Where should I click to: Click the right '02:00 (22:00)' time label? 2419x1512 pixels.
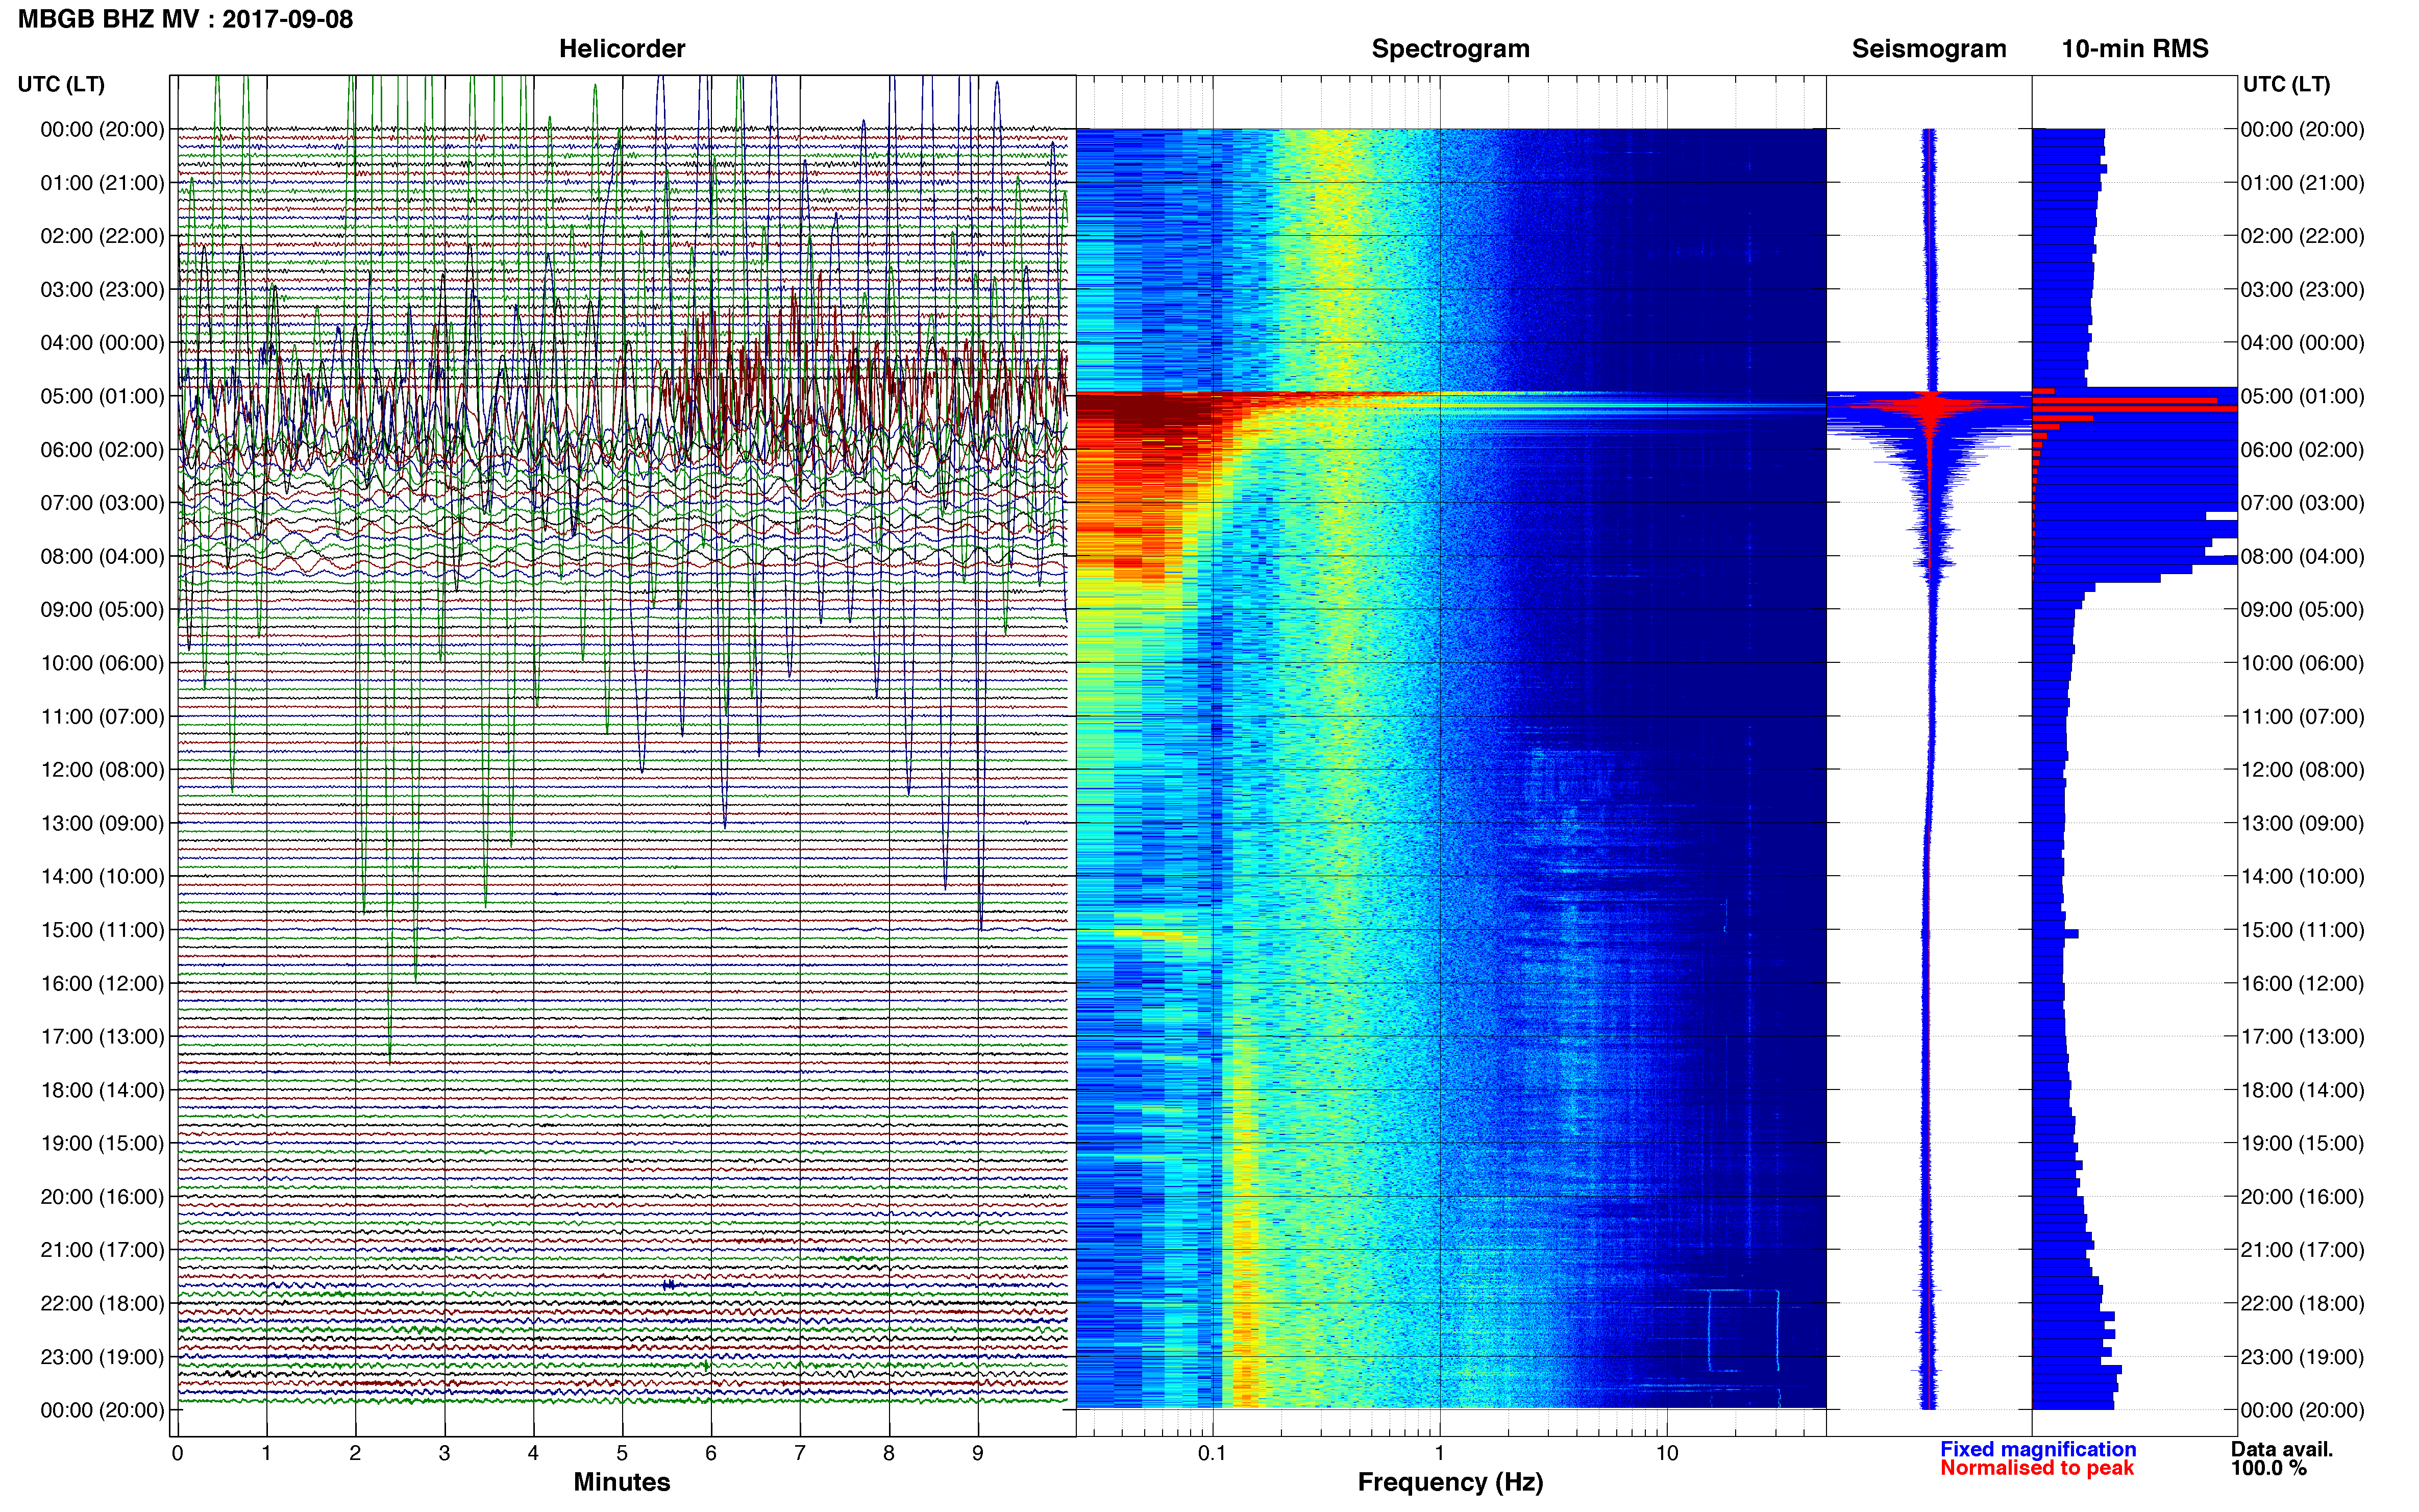[2302, 236]
